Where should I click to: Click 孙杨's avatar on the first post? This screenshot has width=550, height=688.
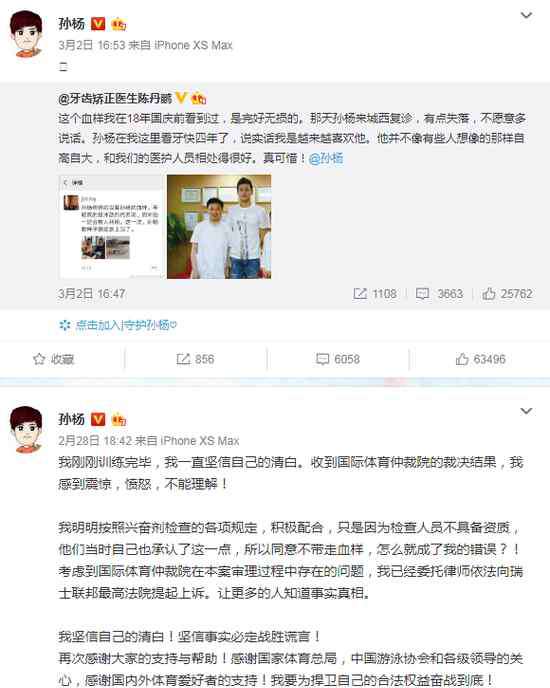26,34
